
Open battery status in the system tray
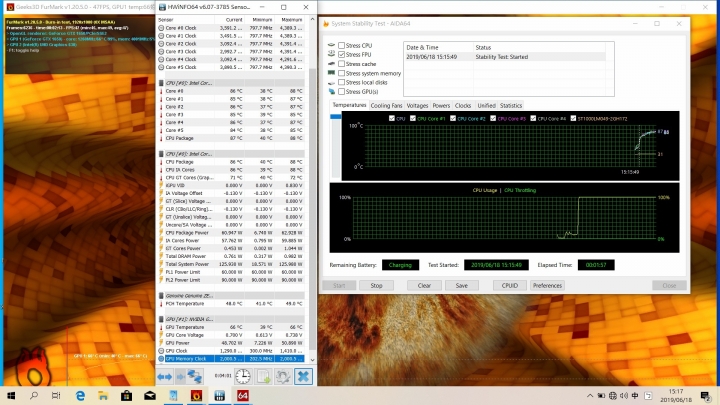[601, 395]
